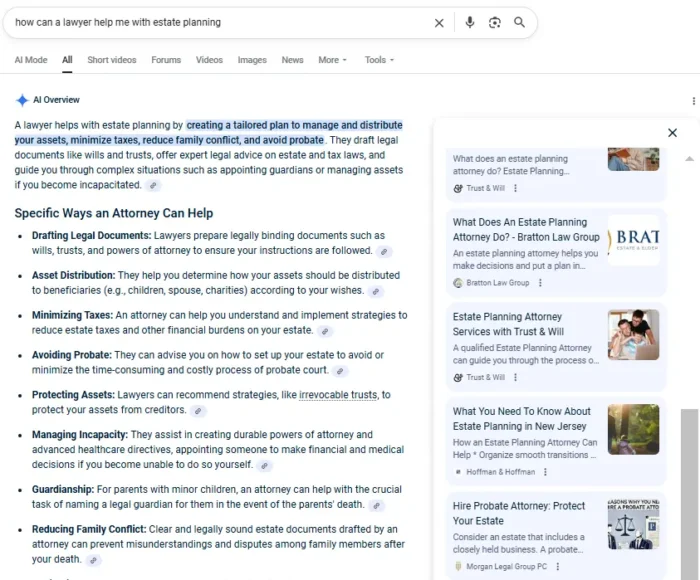700x580 pixels.
Task: Open 'Hire Probate Attorney: Protect Your Estate' card
Action: click(519, 513)
